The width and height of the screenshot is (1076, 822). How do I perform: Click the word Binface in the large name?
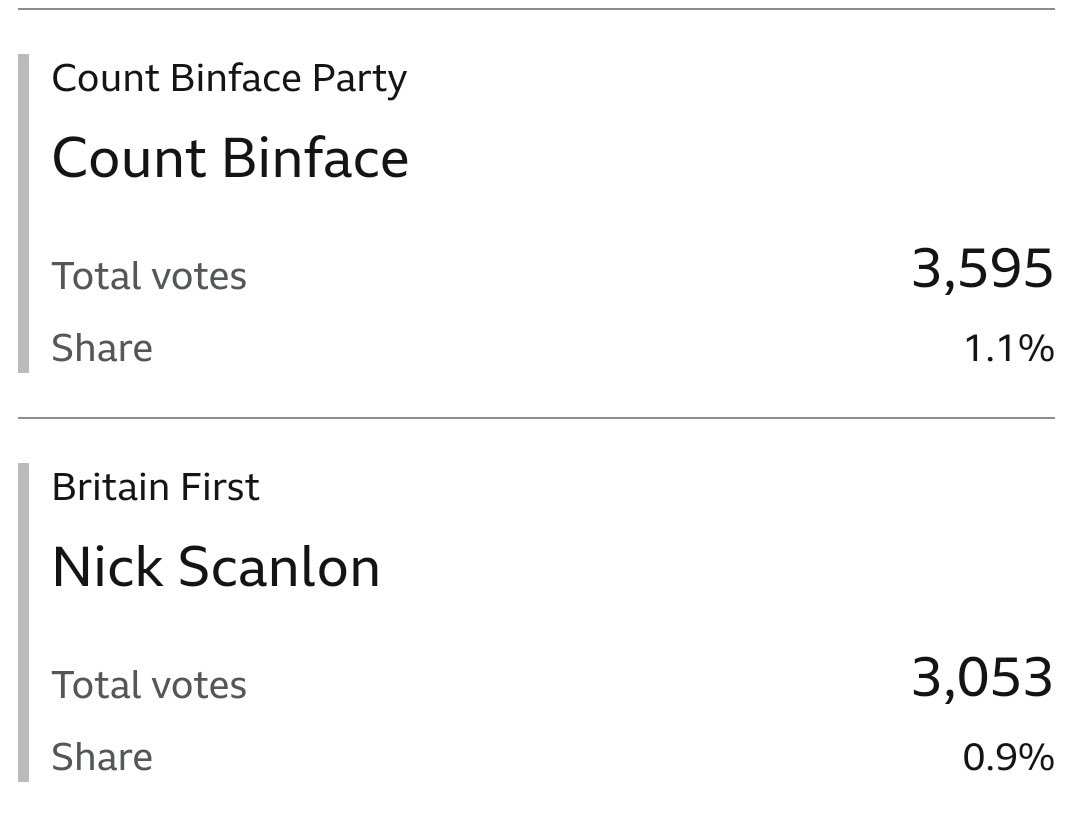[315, 158]
